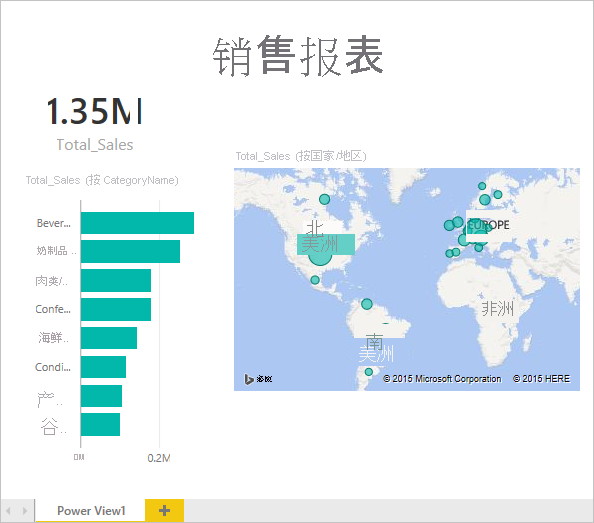Viewport: 594px width, 523px height.
Task: Click the © 2015 Microsoft Corporation text
Action: (442, 379)
